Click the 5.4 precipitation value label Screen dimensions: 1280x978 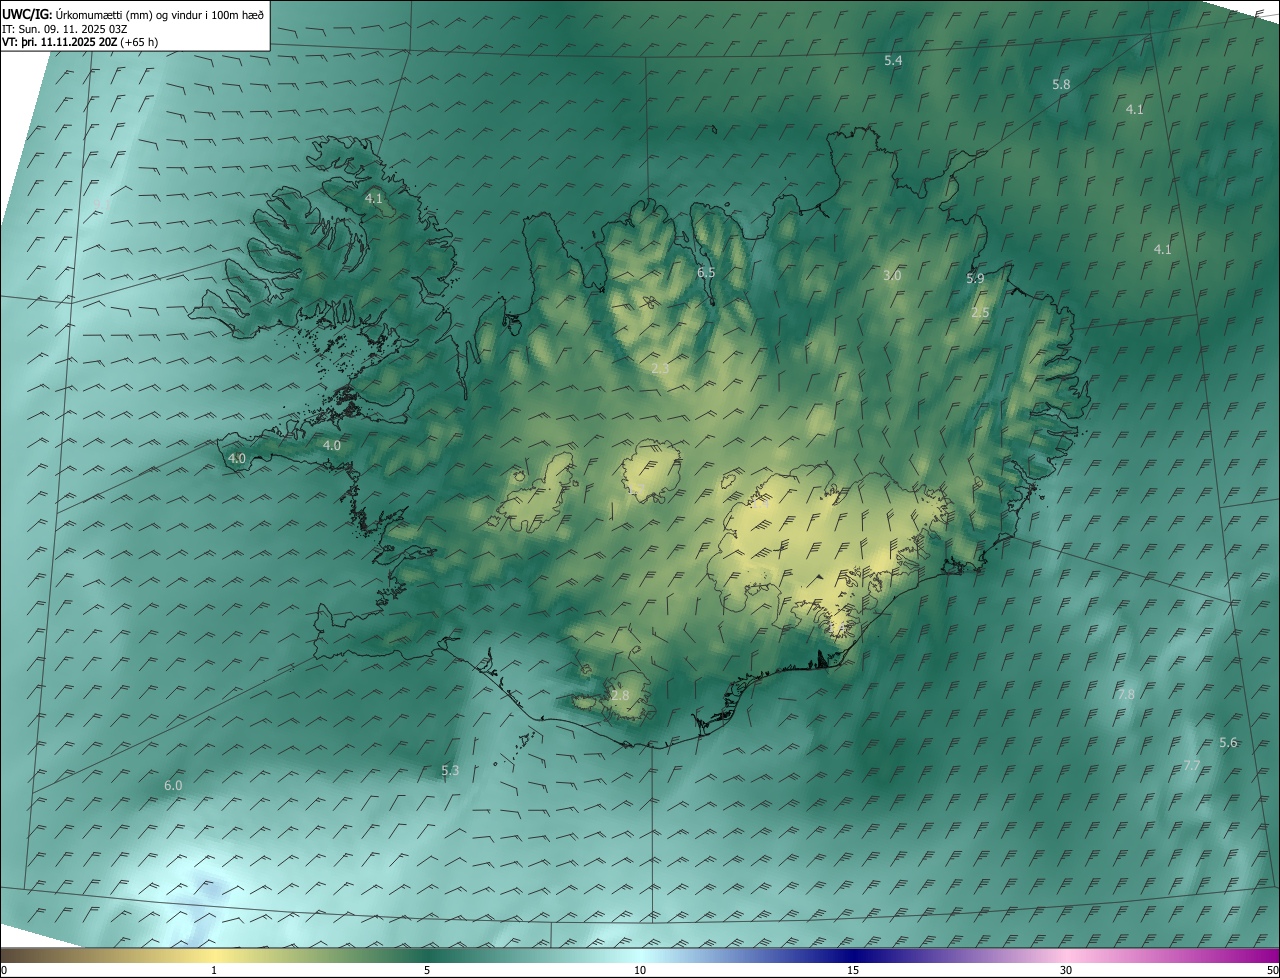pyautogui.click(x=893, y=61)
